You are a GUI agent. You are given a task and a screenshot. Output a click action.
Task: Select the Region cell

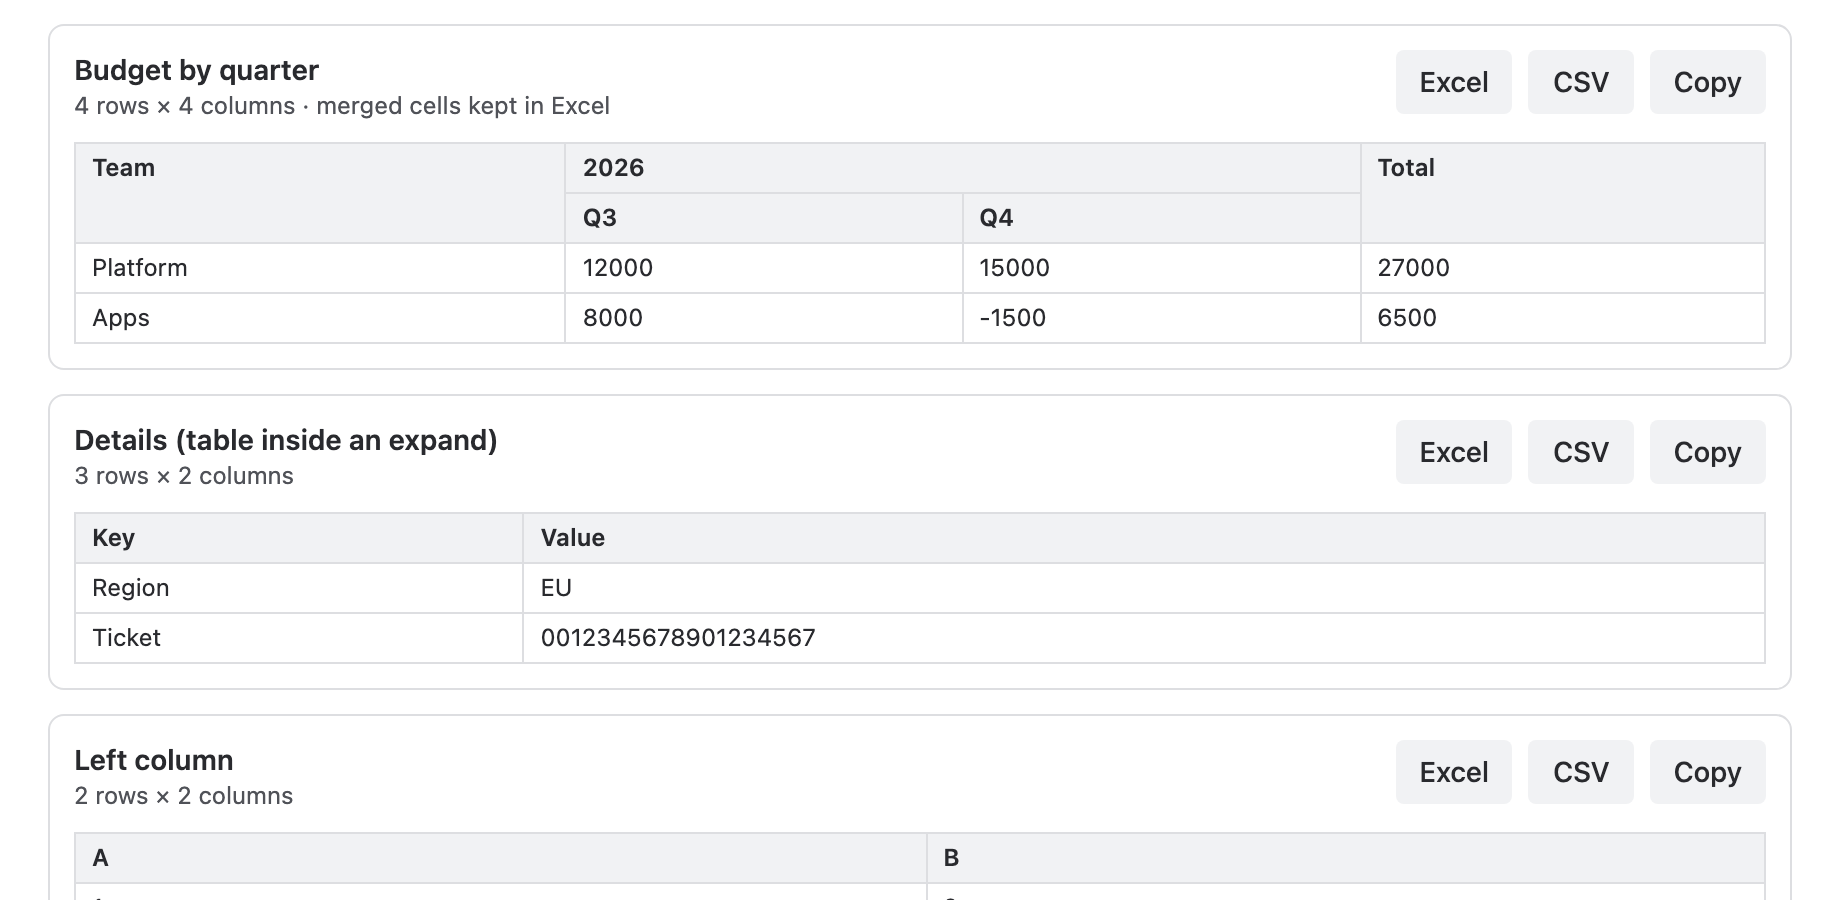click(x=299, y=588)
